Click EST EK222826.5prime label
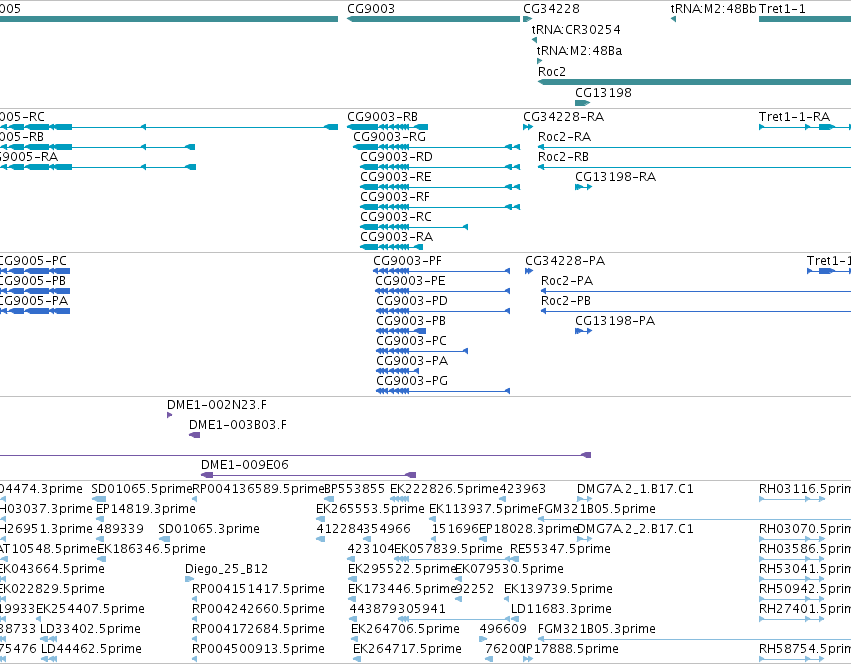This screenshot has height=664, width=851. tap(444, 489)
